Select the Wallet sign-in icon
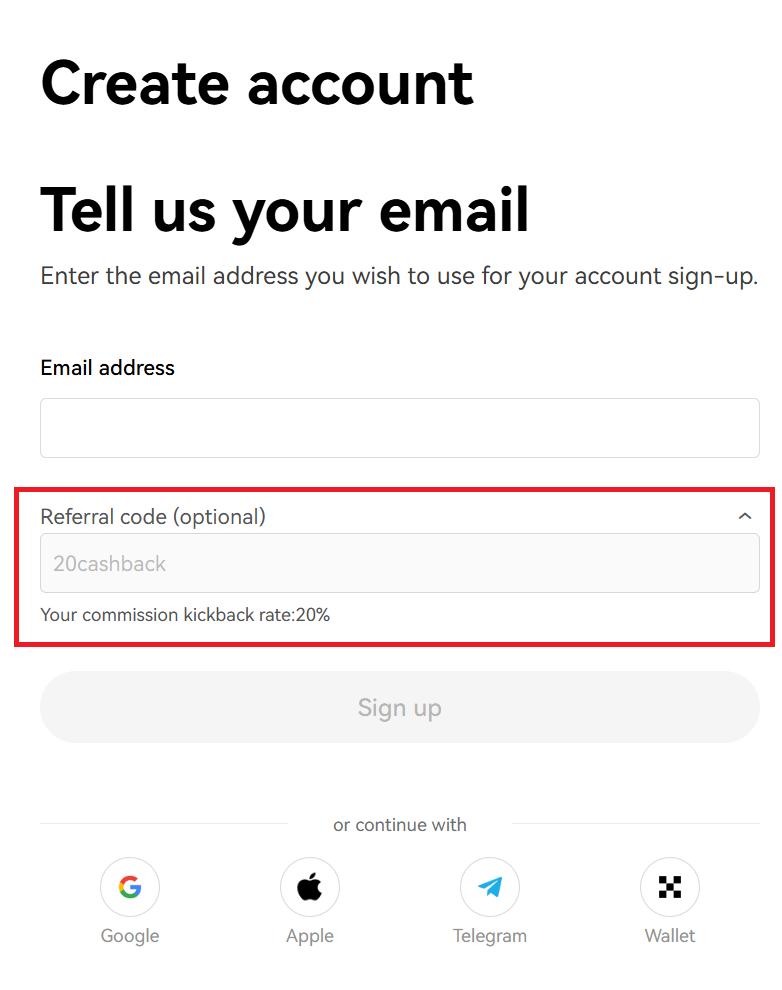 coord(670,887)
